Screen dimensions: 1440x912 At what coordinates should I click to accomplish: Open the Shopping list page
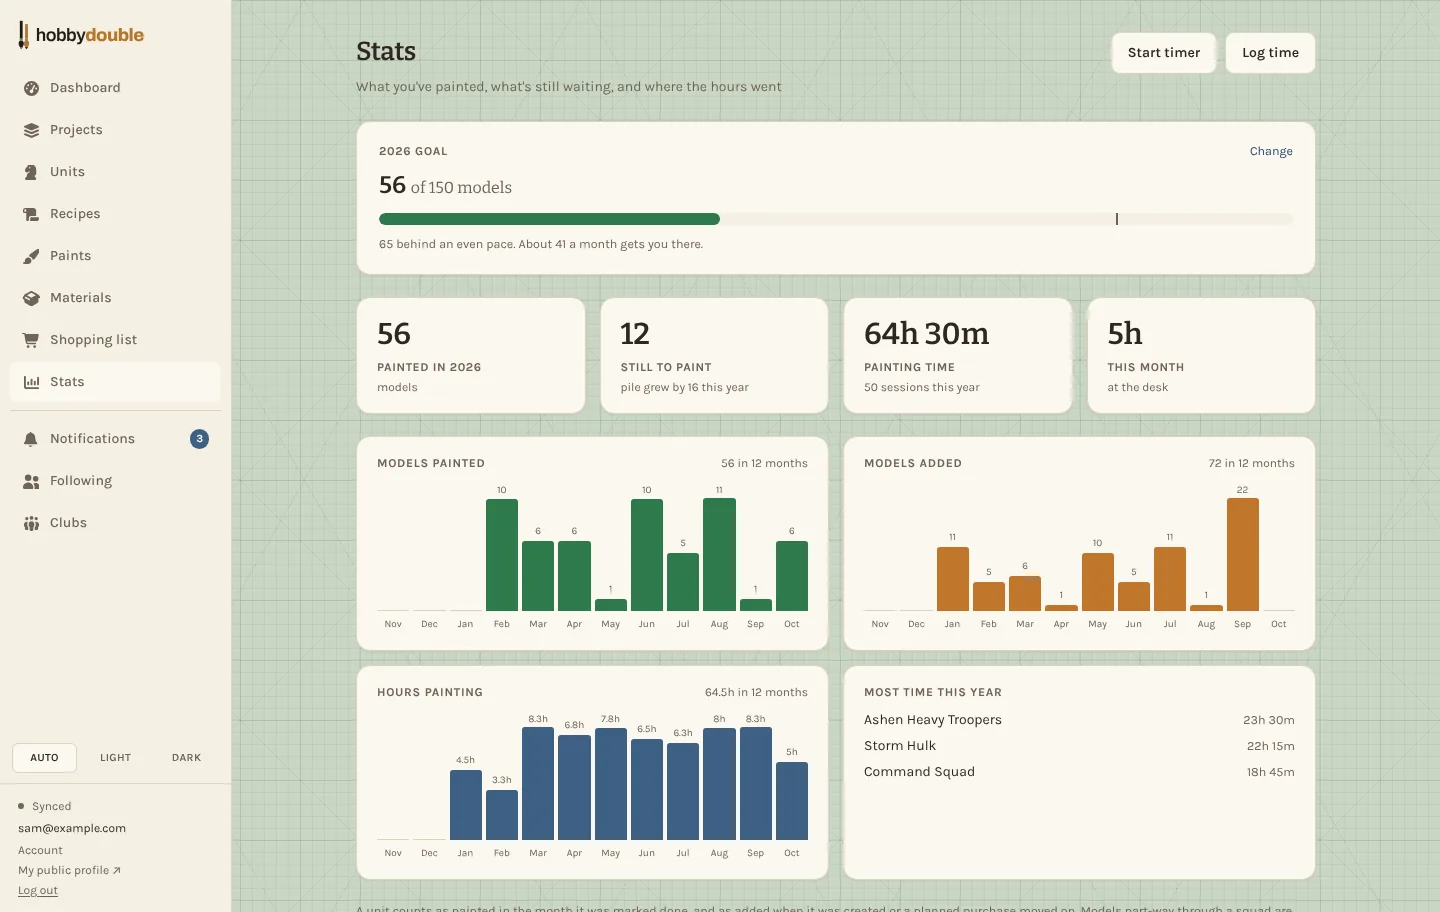point(115,340)
